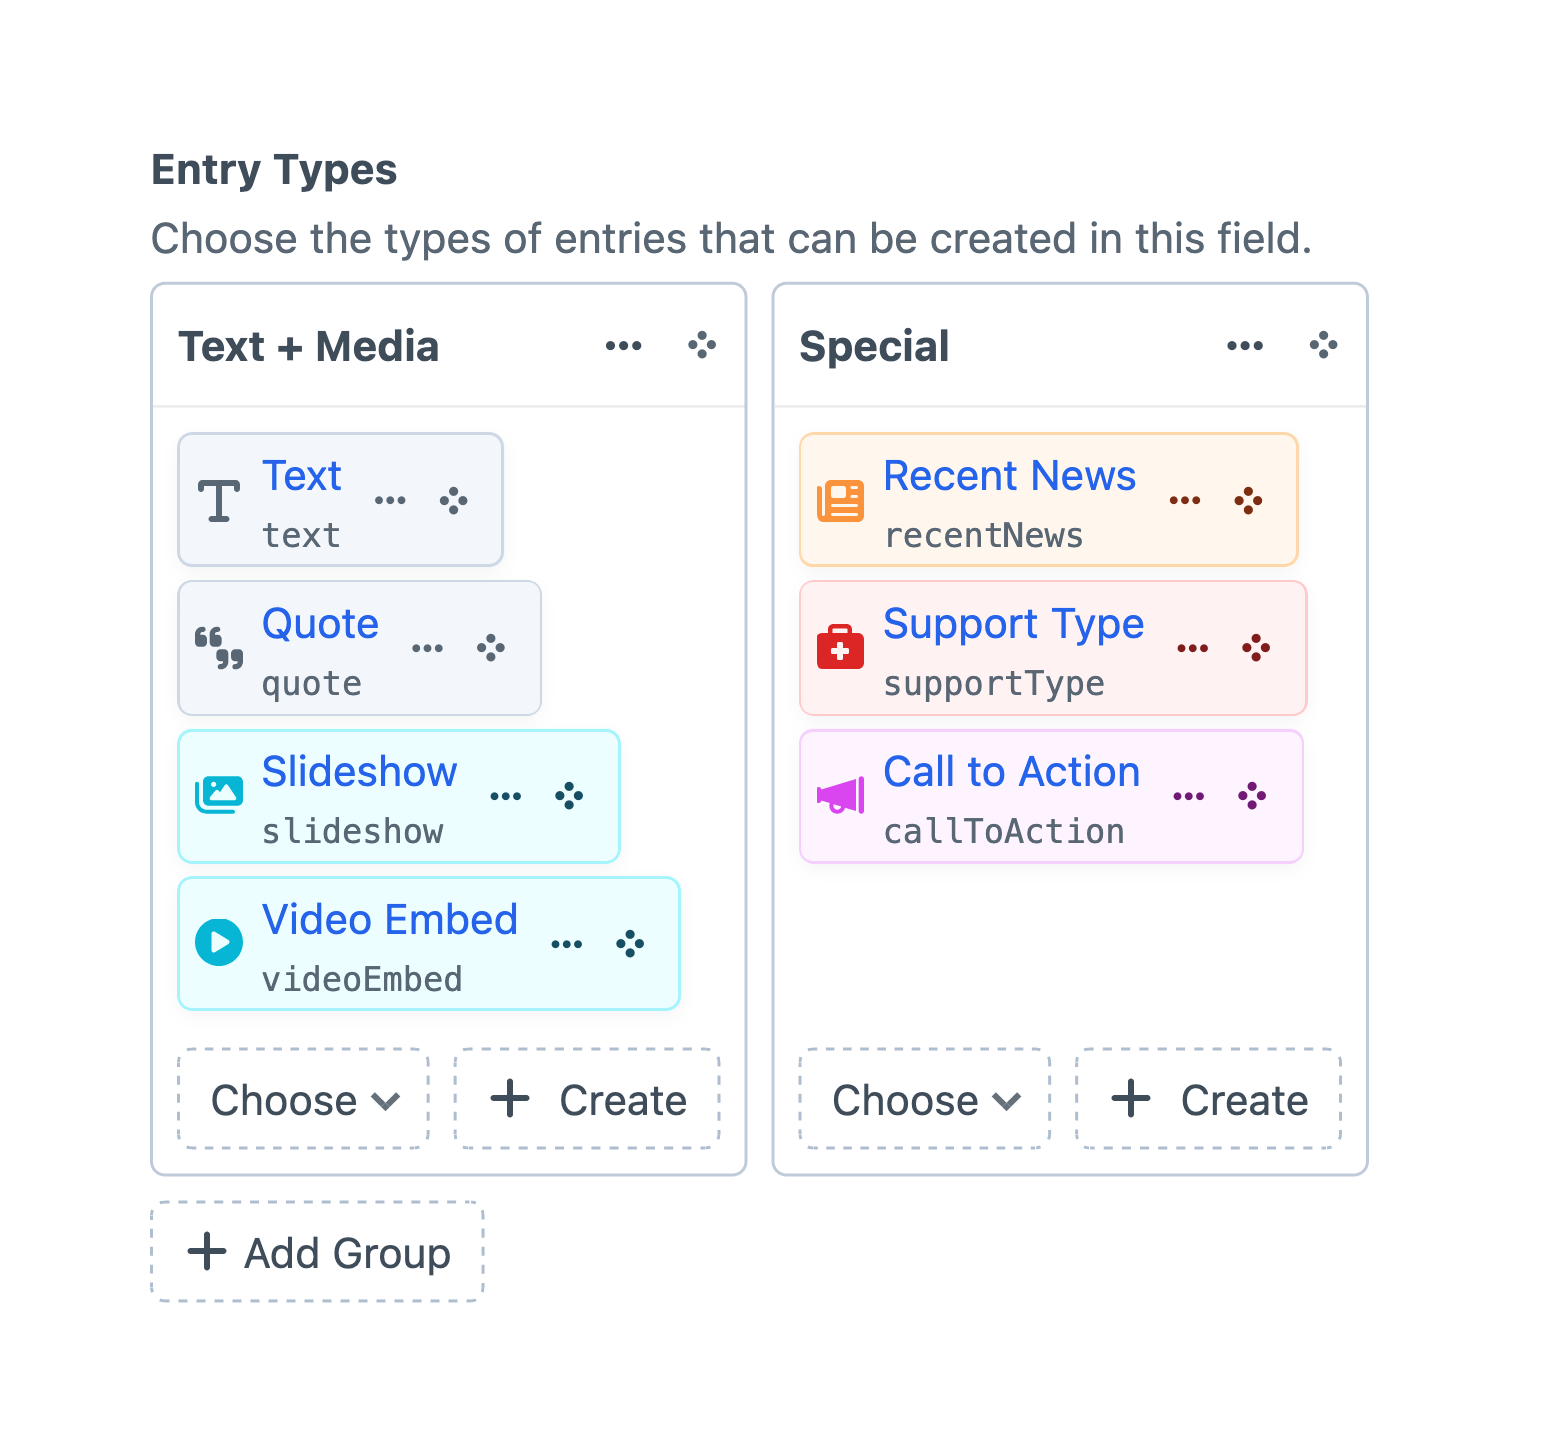Viewport: 1554px width, 1452px height.
Task: Grab the Recent News entry move handle
Action: [x=1248, y=500]
